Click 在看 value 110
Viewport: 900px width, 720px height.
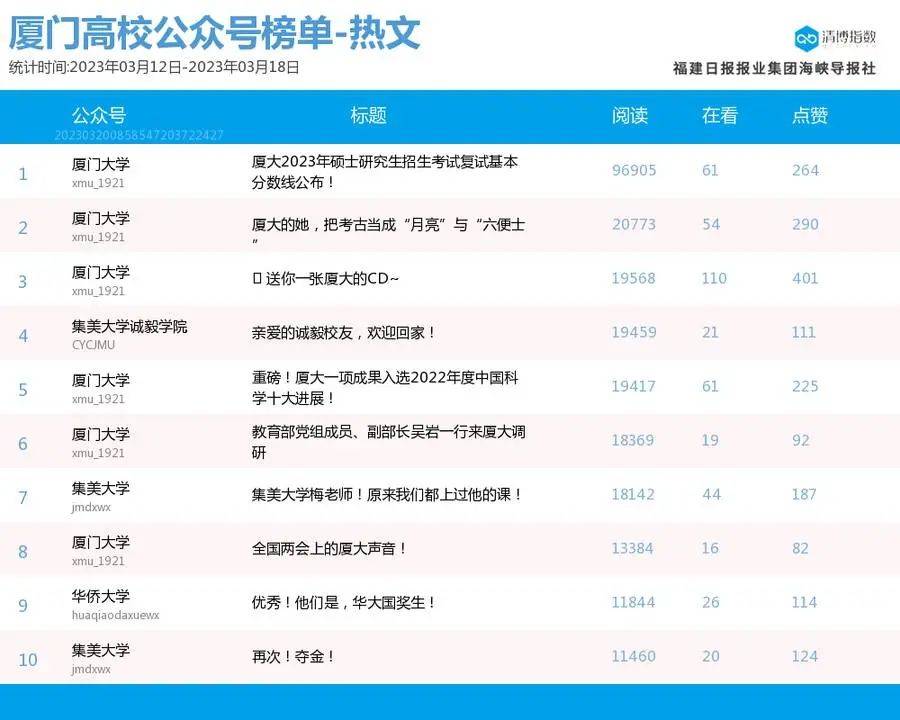(x=714, y=278)
